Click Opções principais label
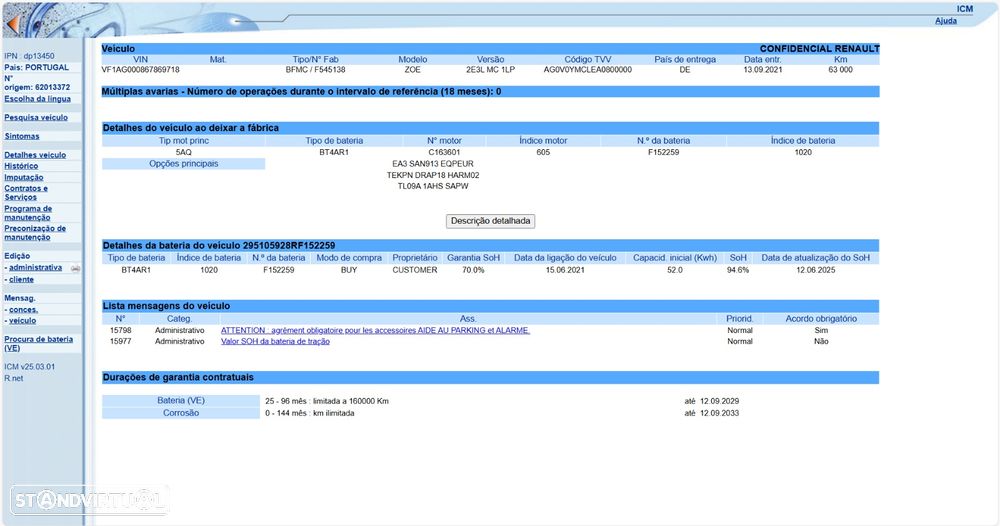1000x526 pixels. (184, 164)
